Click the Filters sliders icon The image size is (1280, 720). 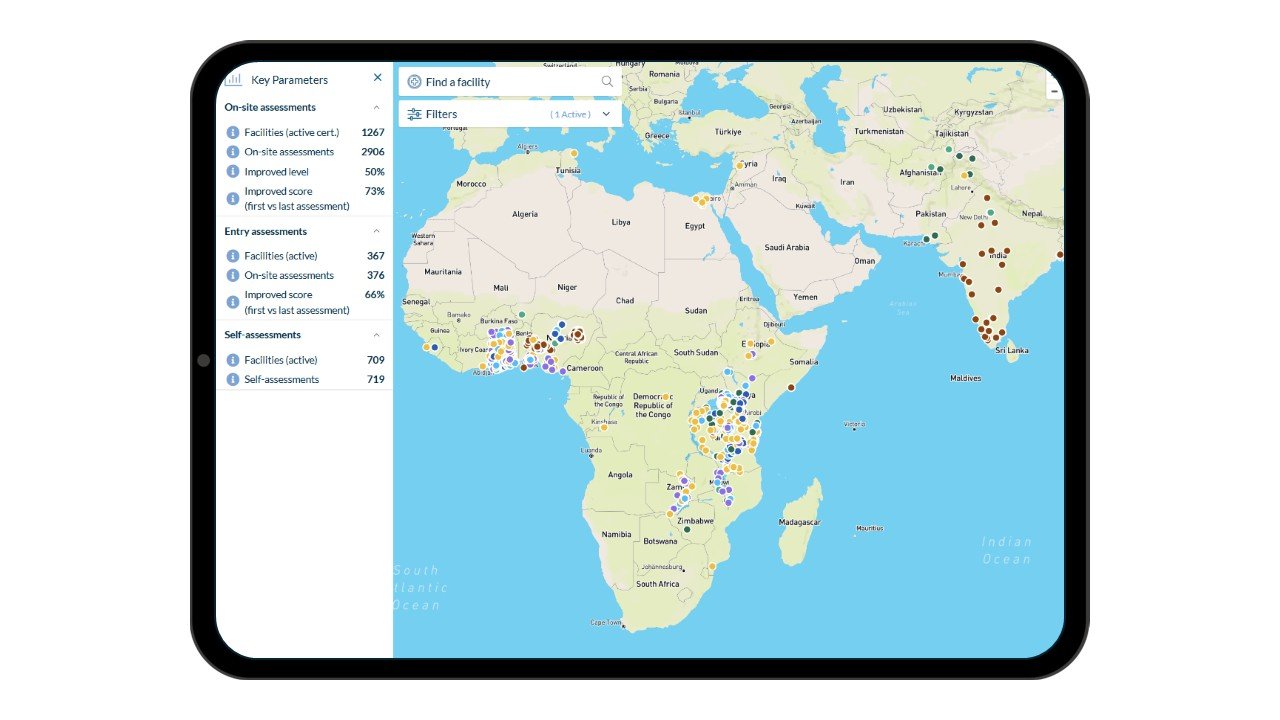pos(414,114)
